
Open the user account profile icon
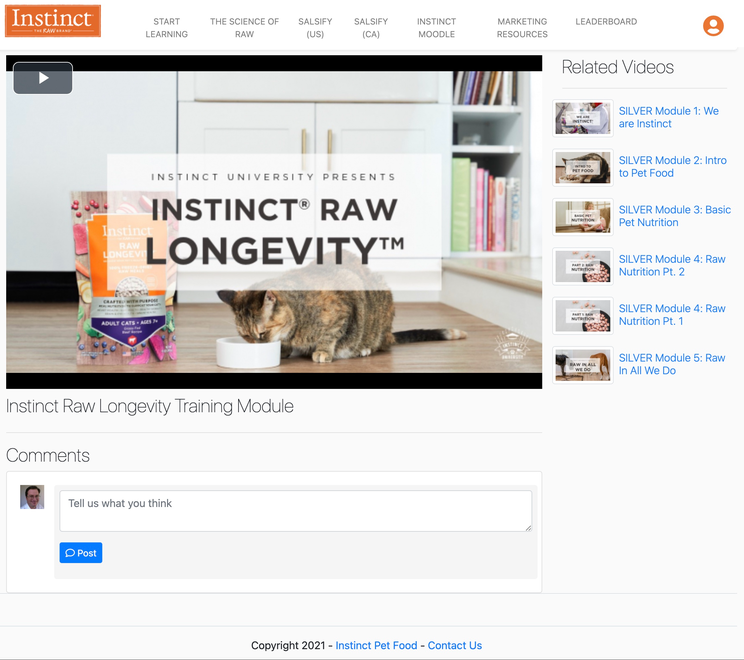click(x=713, y=26)
